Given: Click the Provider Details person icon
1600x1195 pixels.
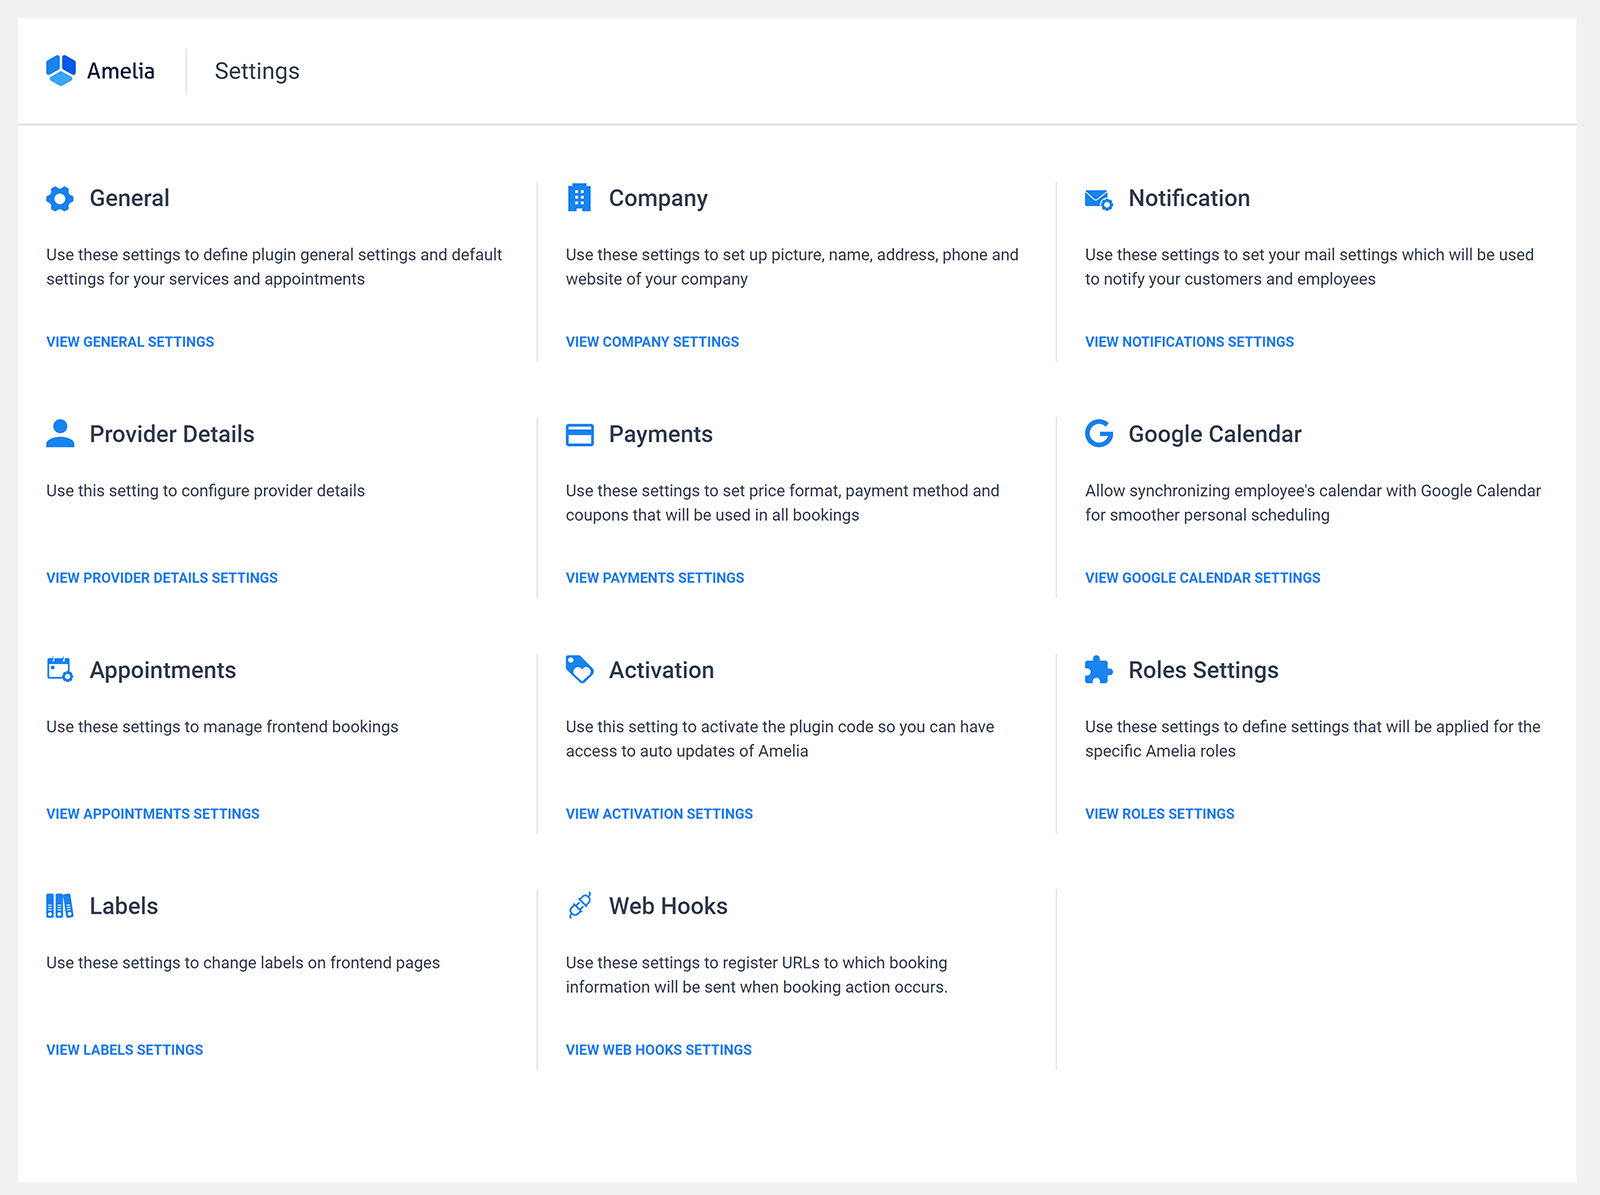Looking at the screenshot, I should [x=60, y=433].
